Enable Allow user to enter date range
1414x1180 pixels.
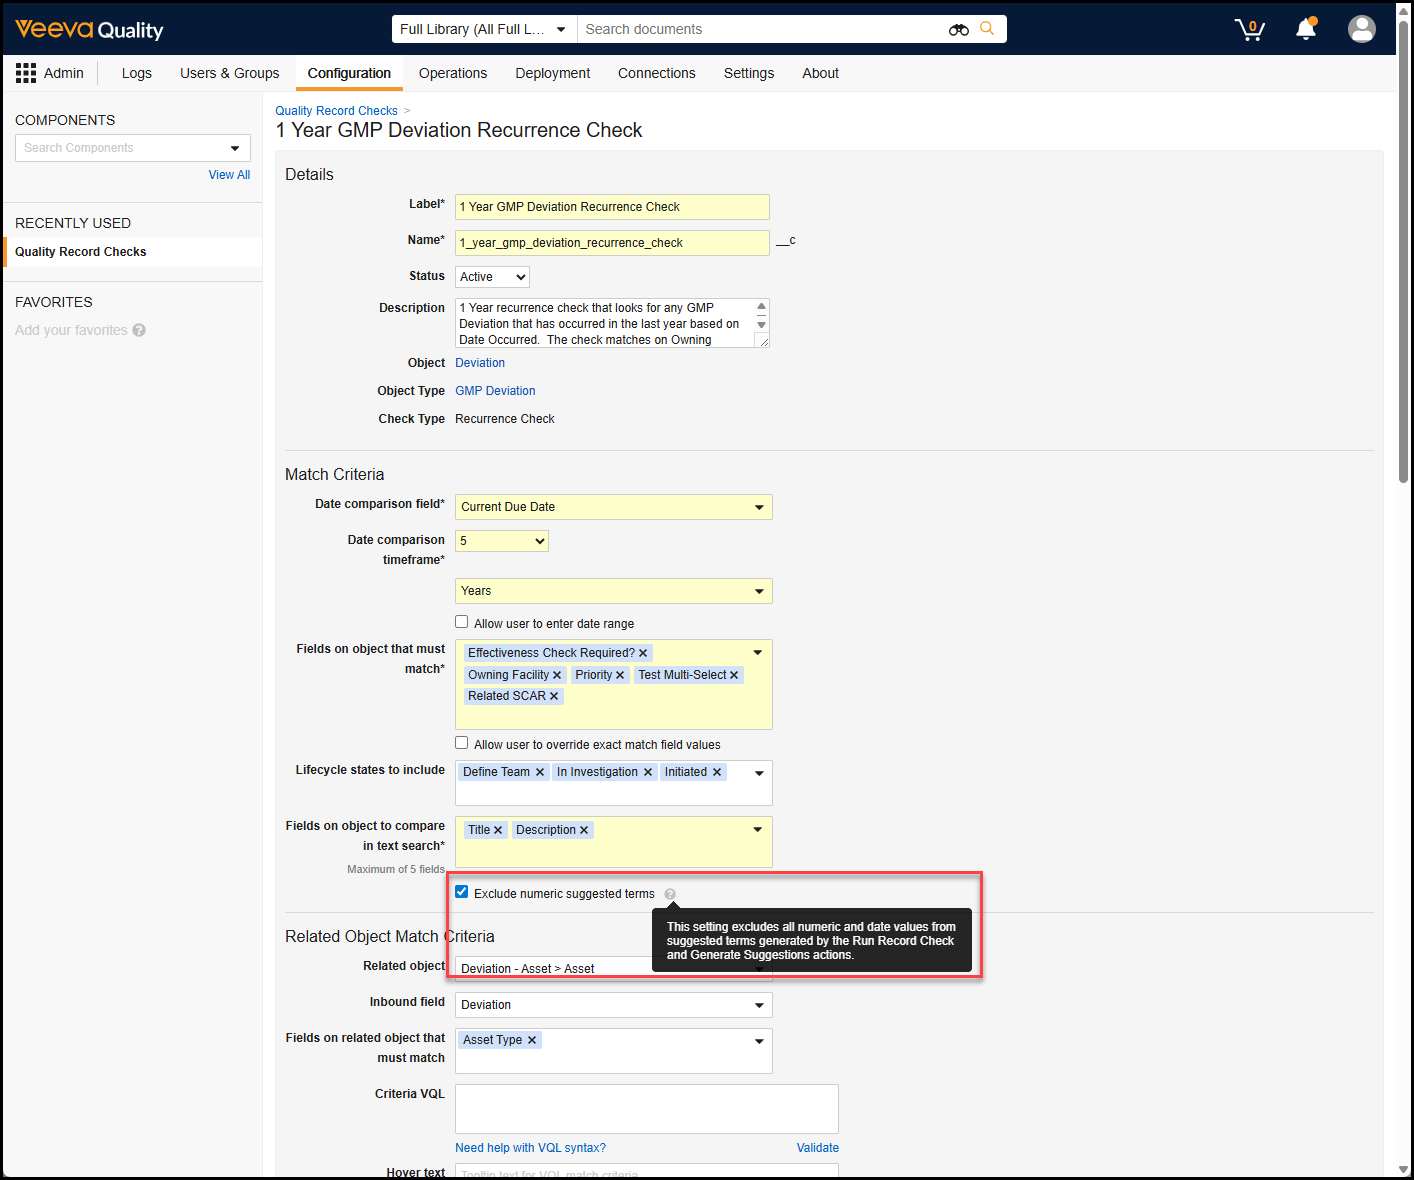click(462, 622)
